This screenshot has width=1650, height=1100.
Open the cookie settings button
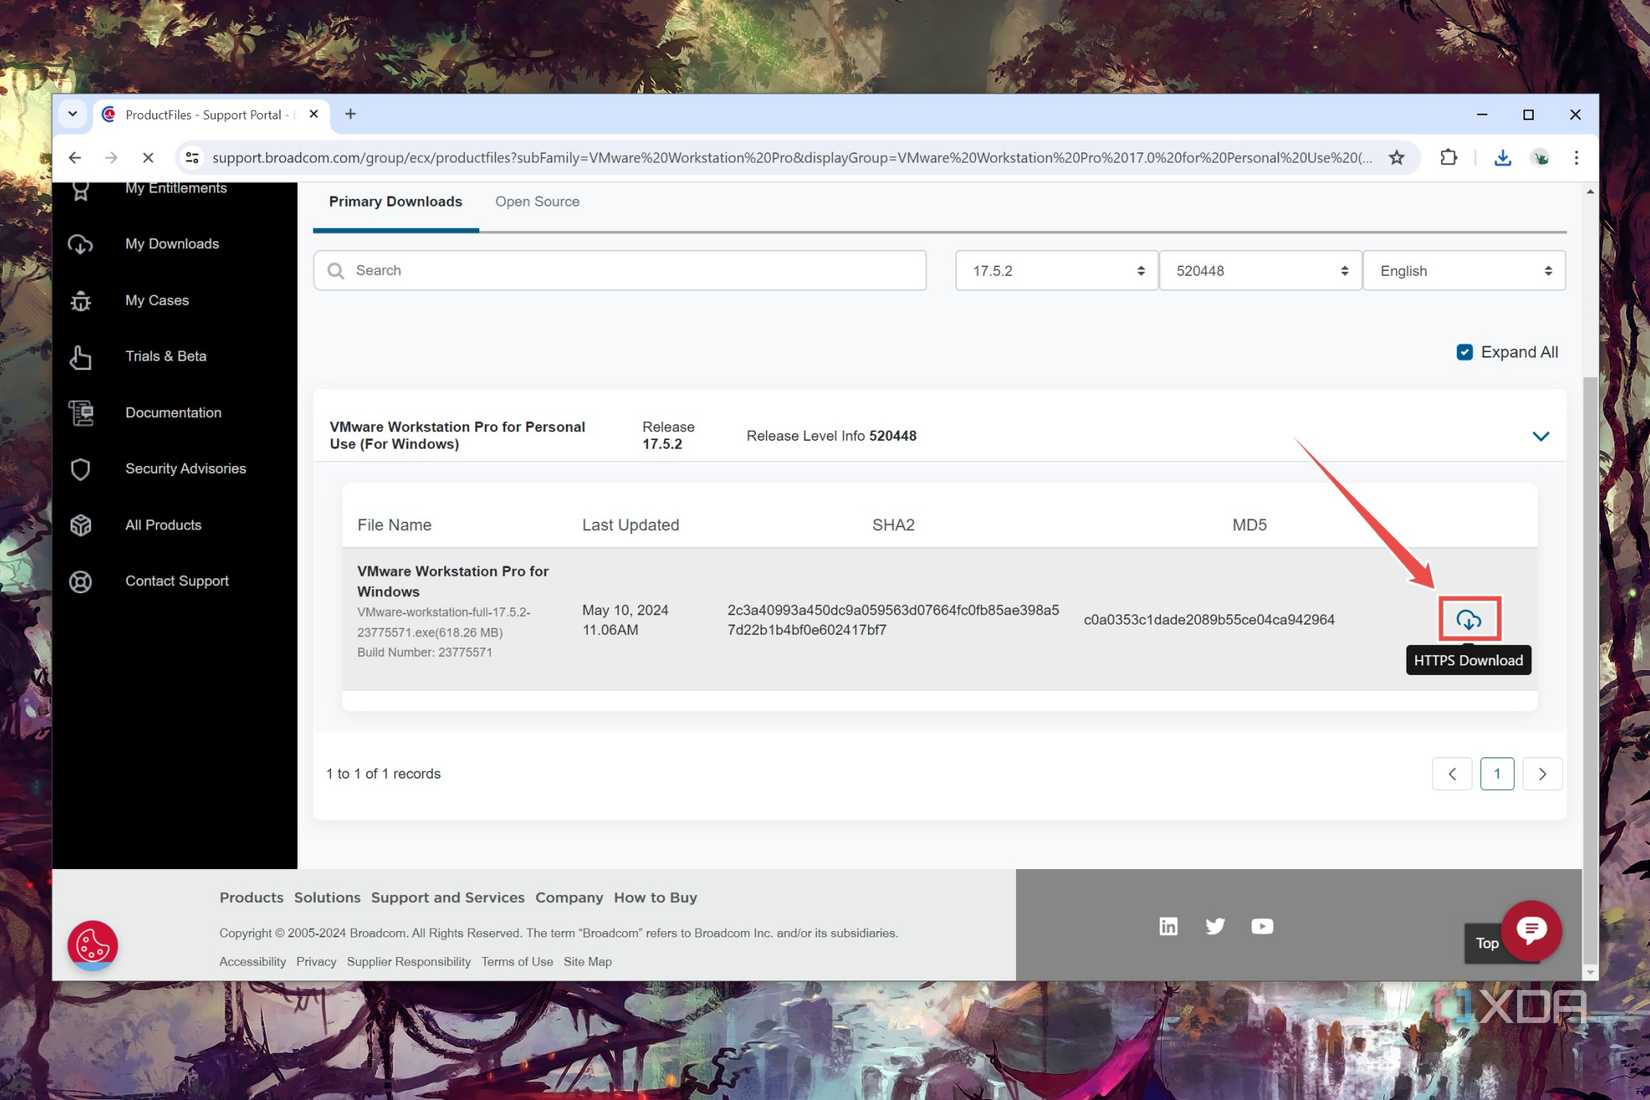click(x=93, y=944)
